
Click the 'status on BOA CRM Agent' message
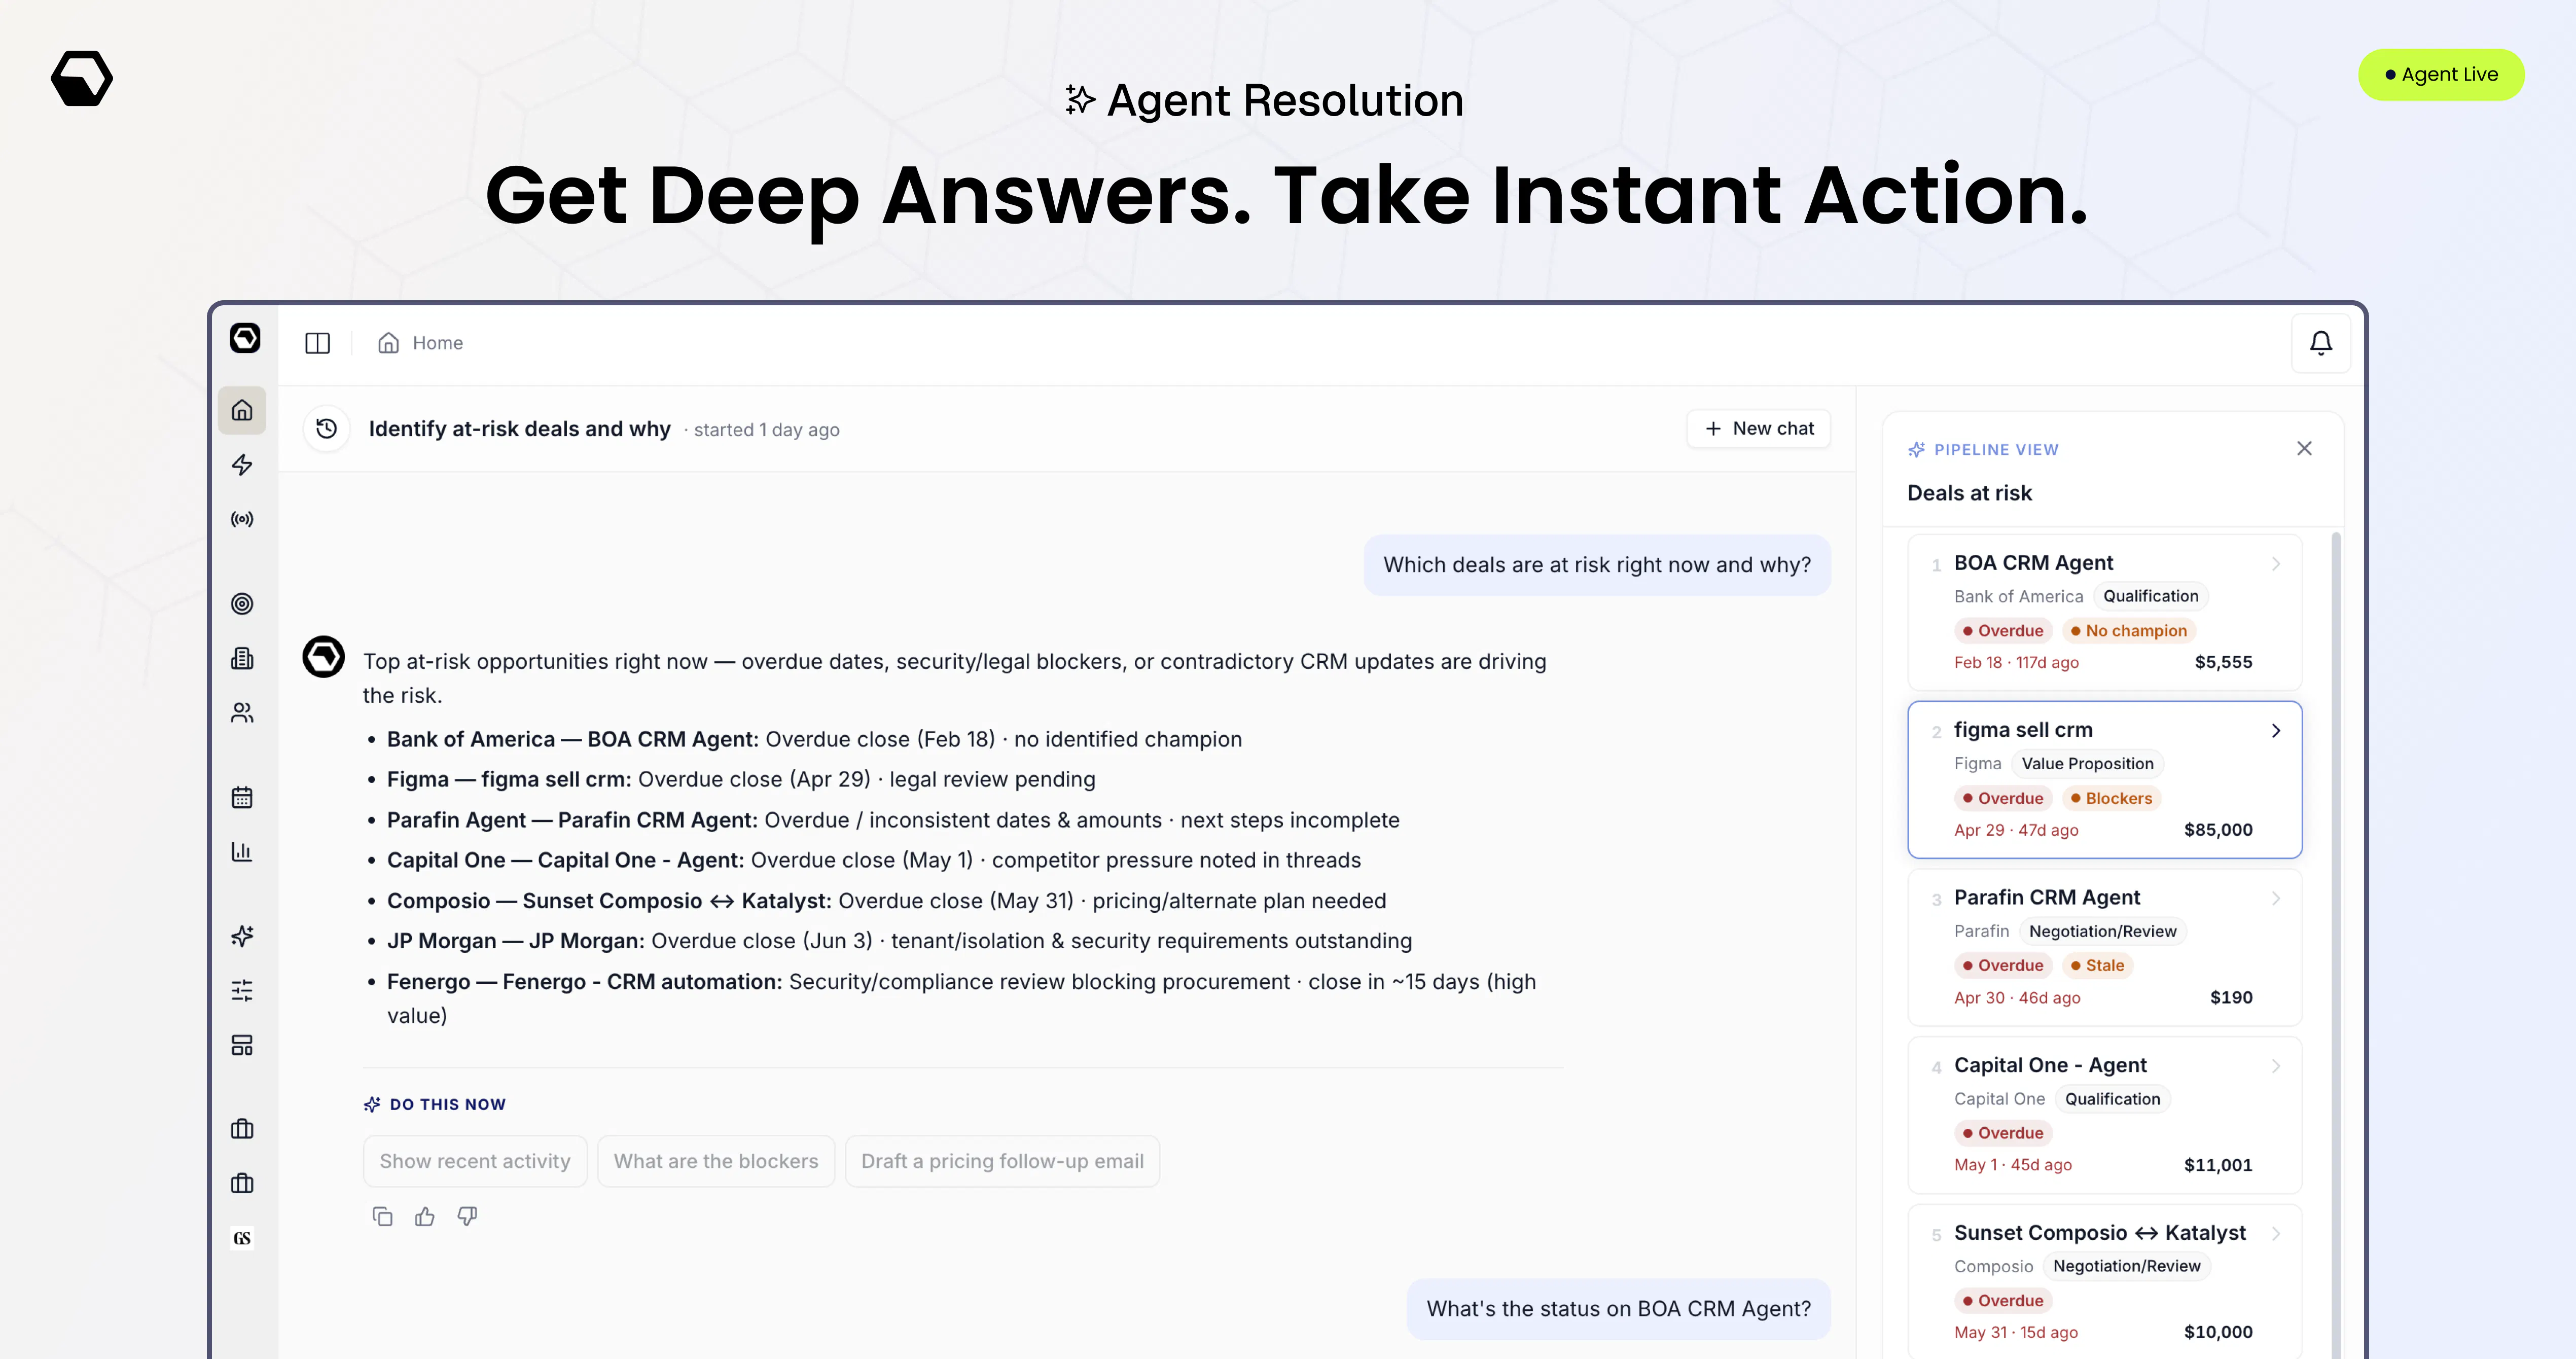1618,1309
